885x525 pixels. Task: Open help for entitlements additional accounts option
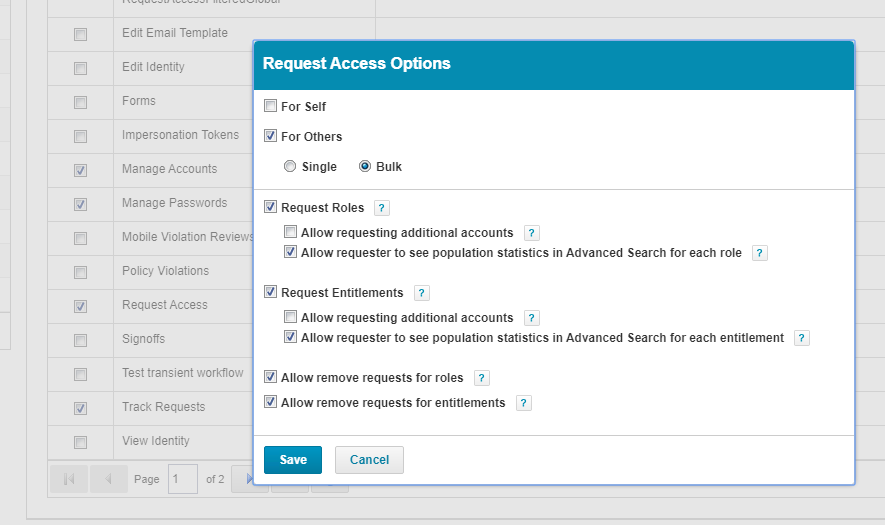pyautogui.click(x=531, y=318)
